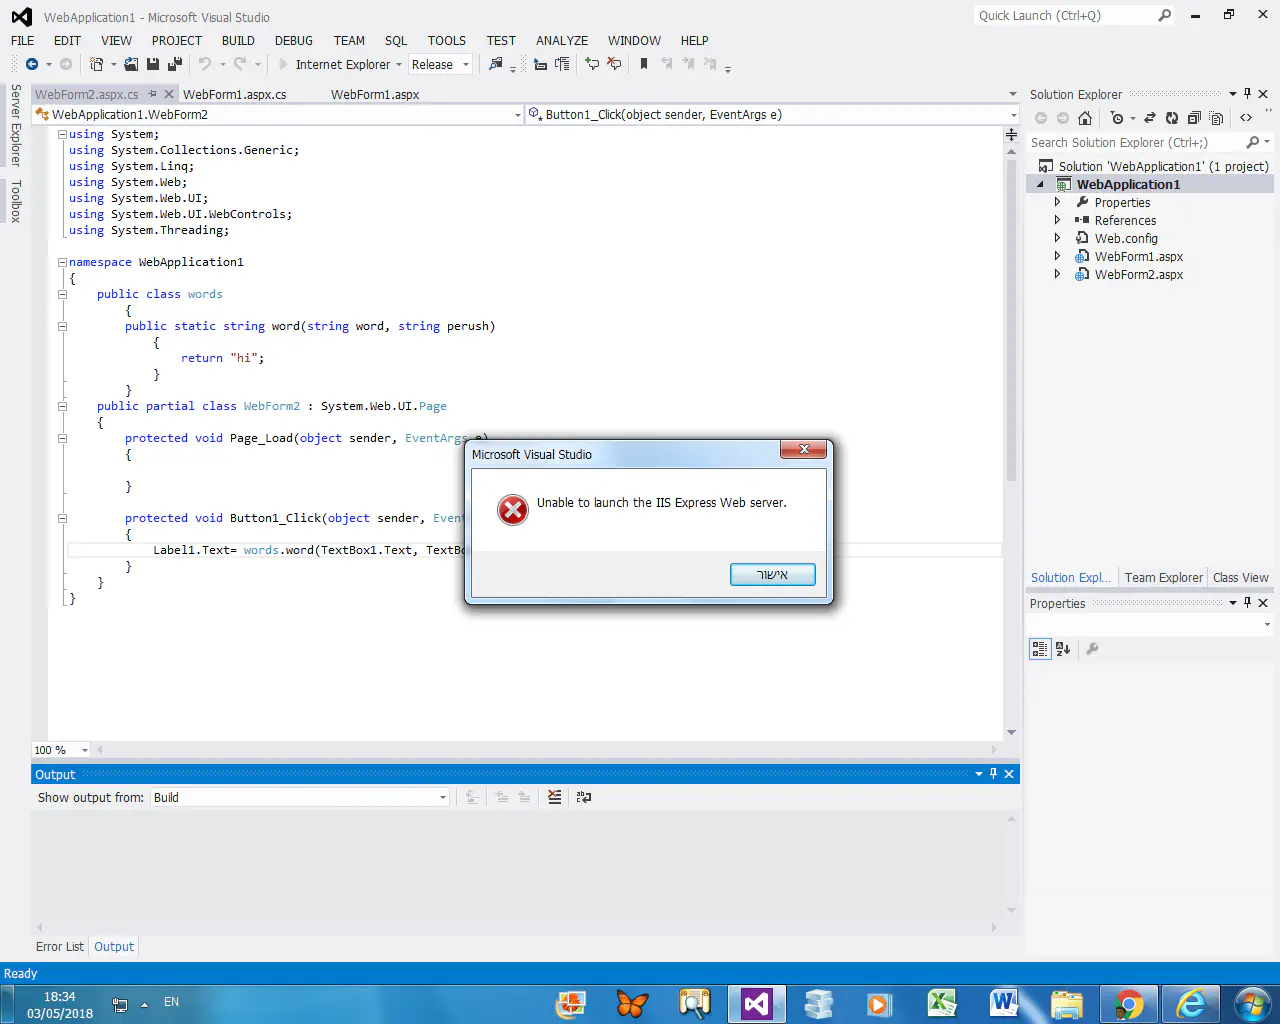Click Collapse All in Solution Explorer
This screenshot has width=1280, height=1024.
[1194, 118]
